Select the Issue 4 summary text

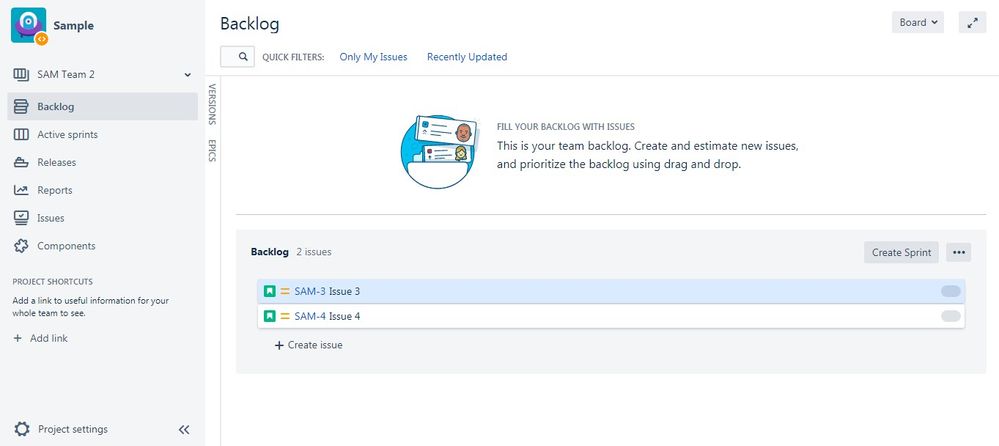tap(345, 316)
